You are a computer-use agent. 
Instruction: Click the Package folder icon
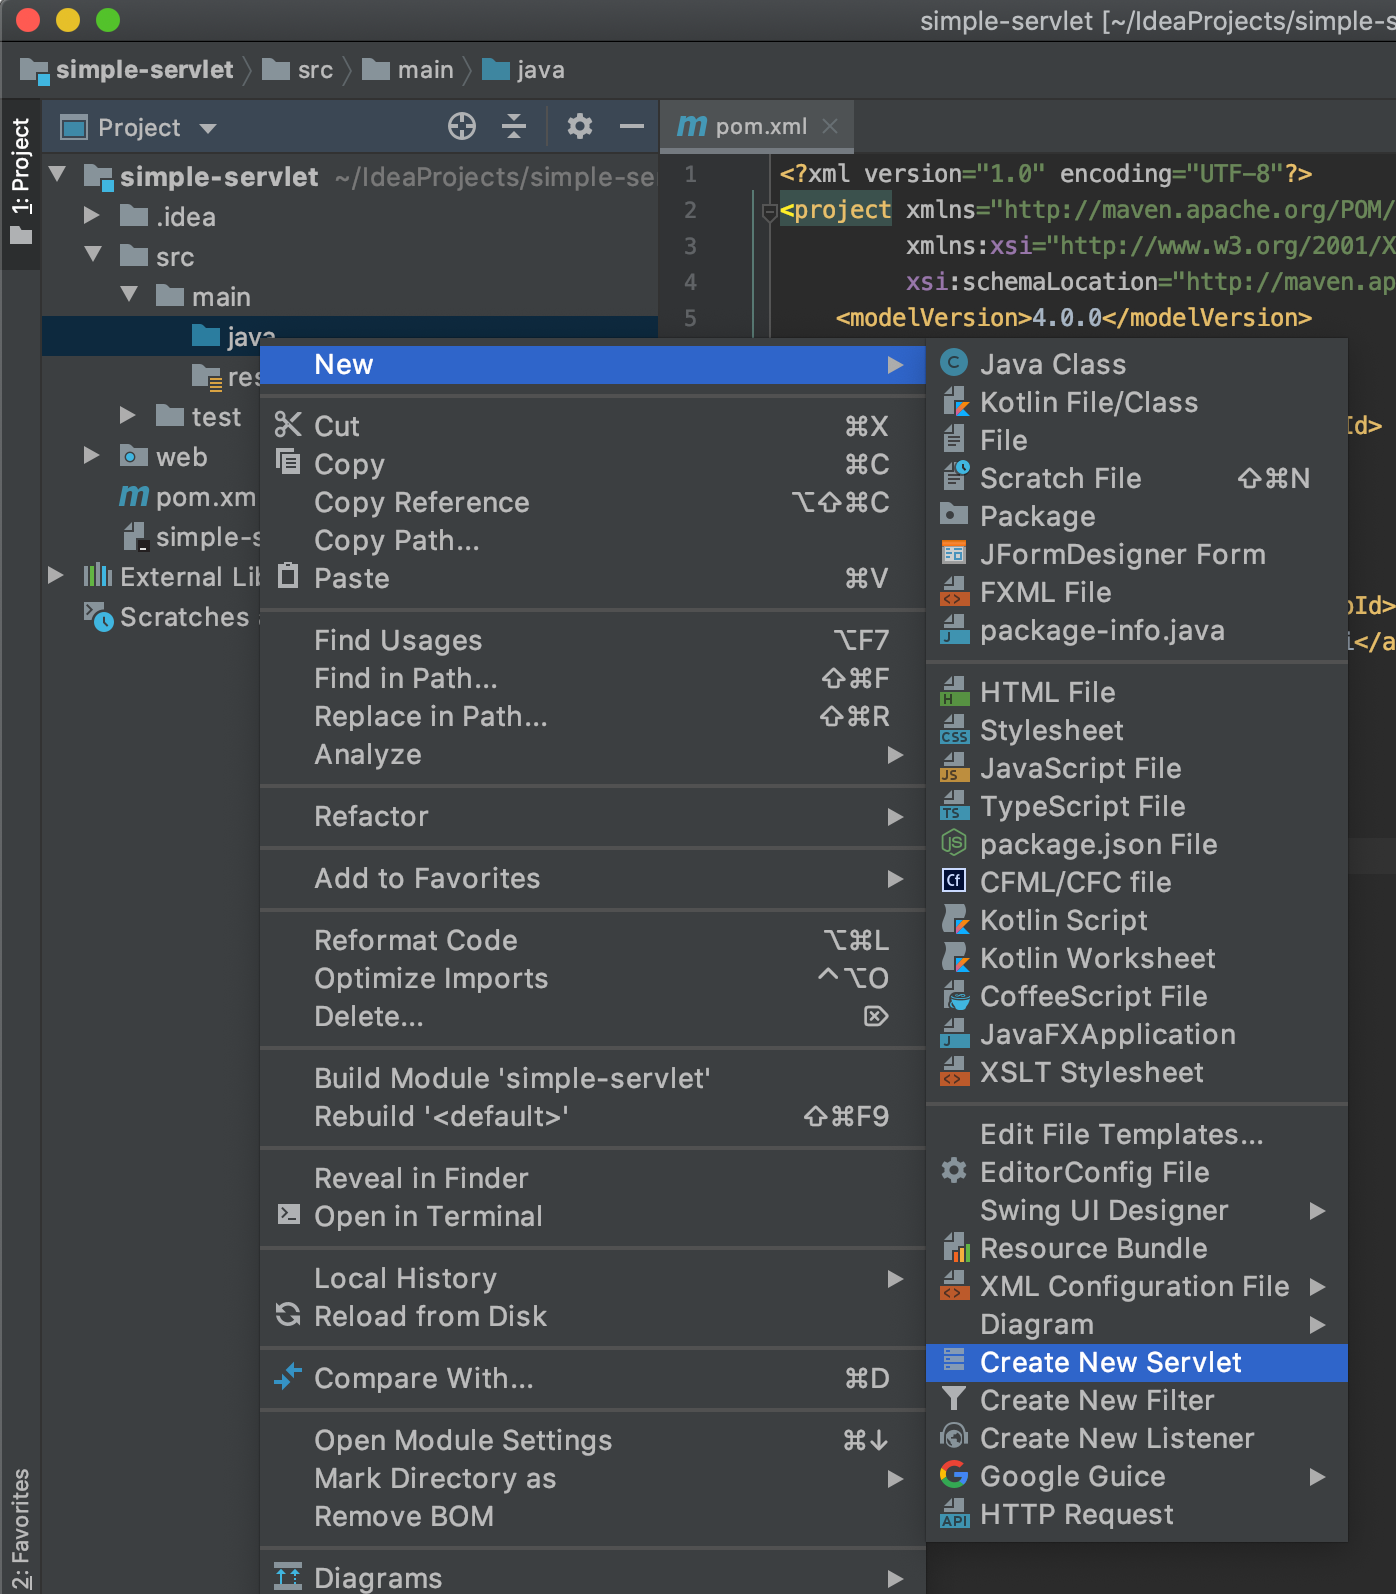(x=955, y=515)
